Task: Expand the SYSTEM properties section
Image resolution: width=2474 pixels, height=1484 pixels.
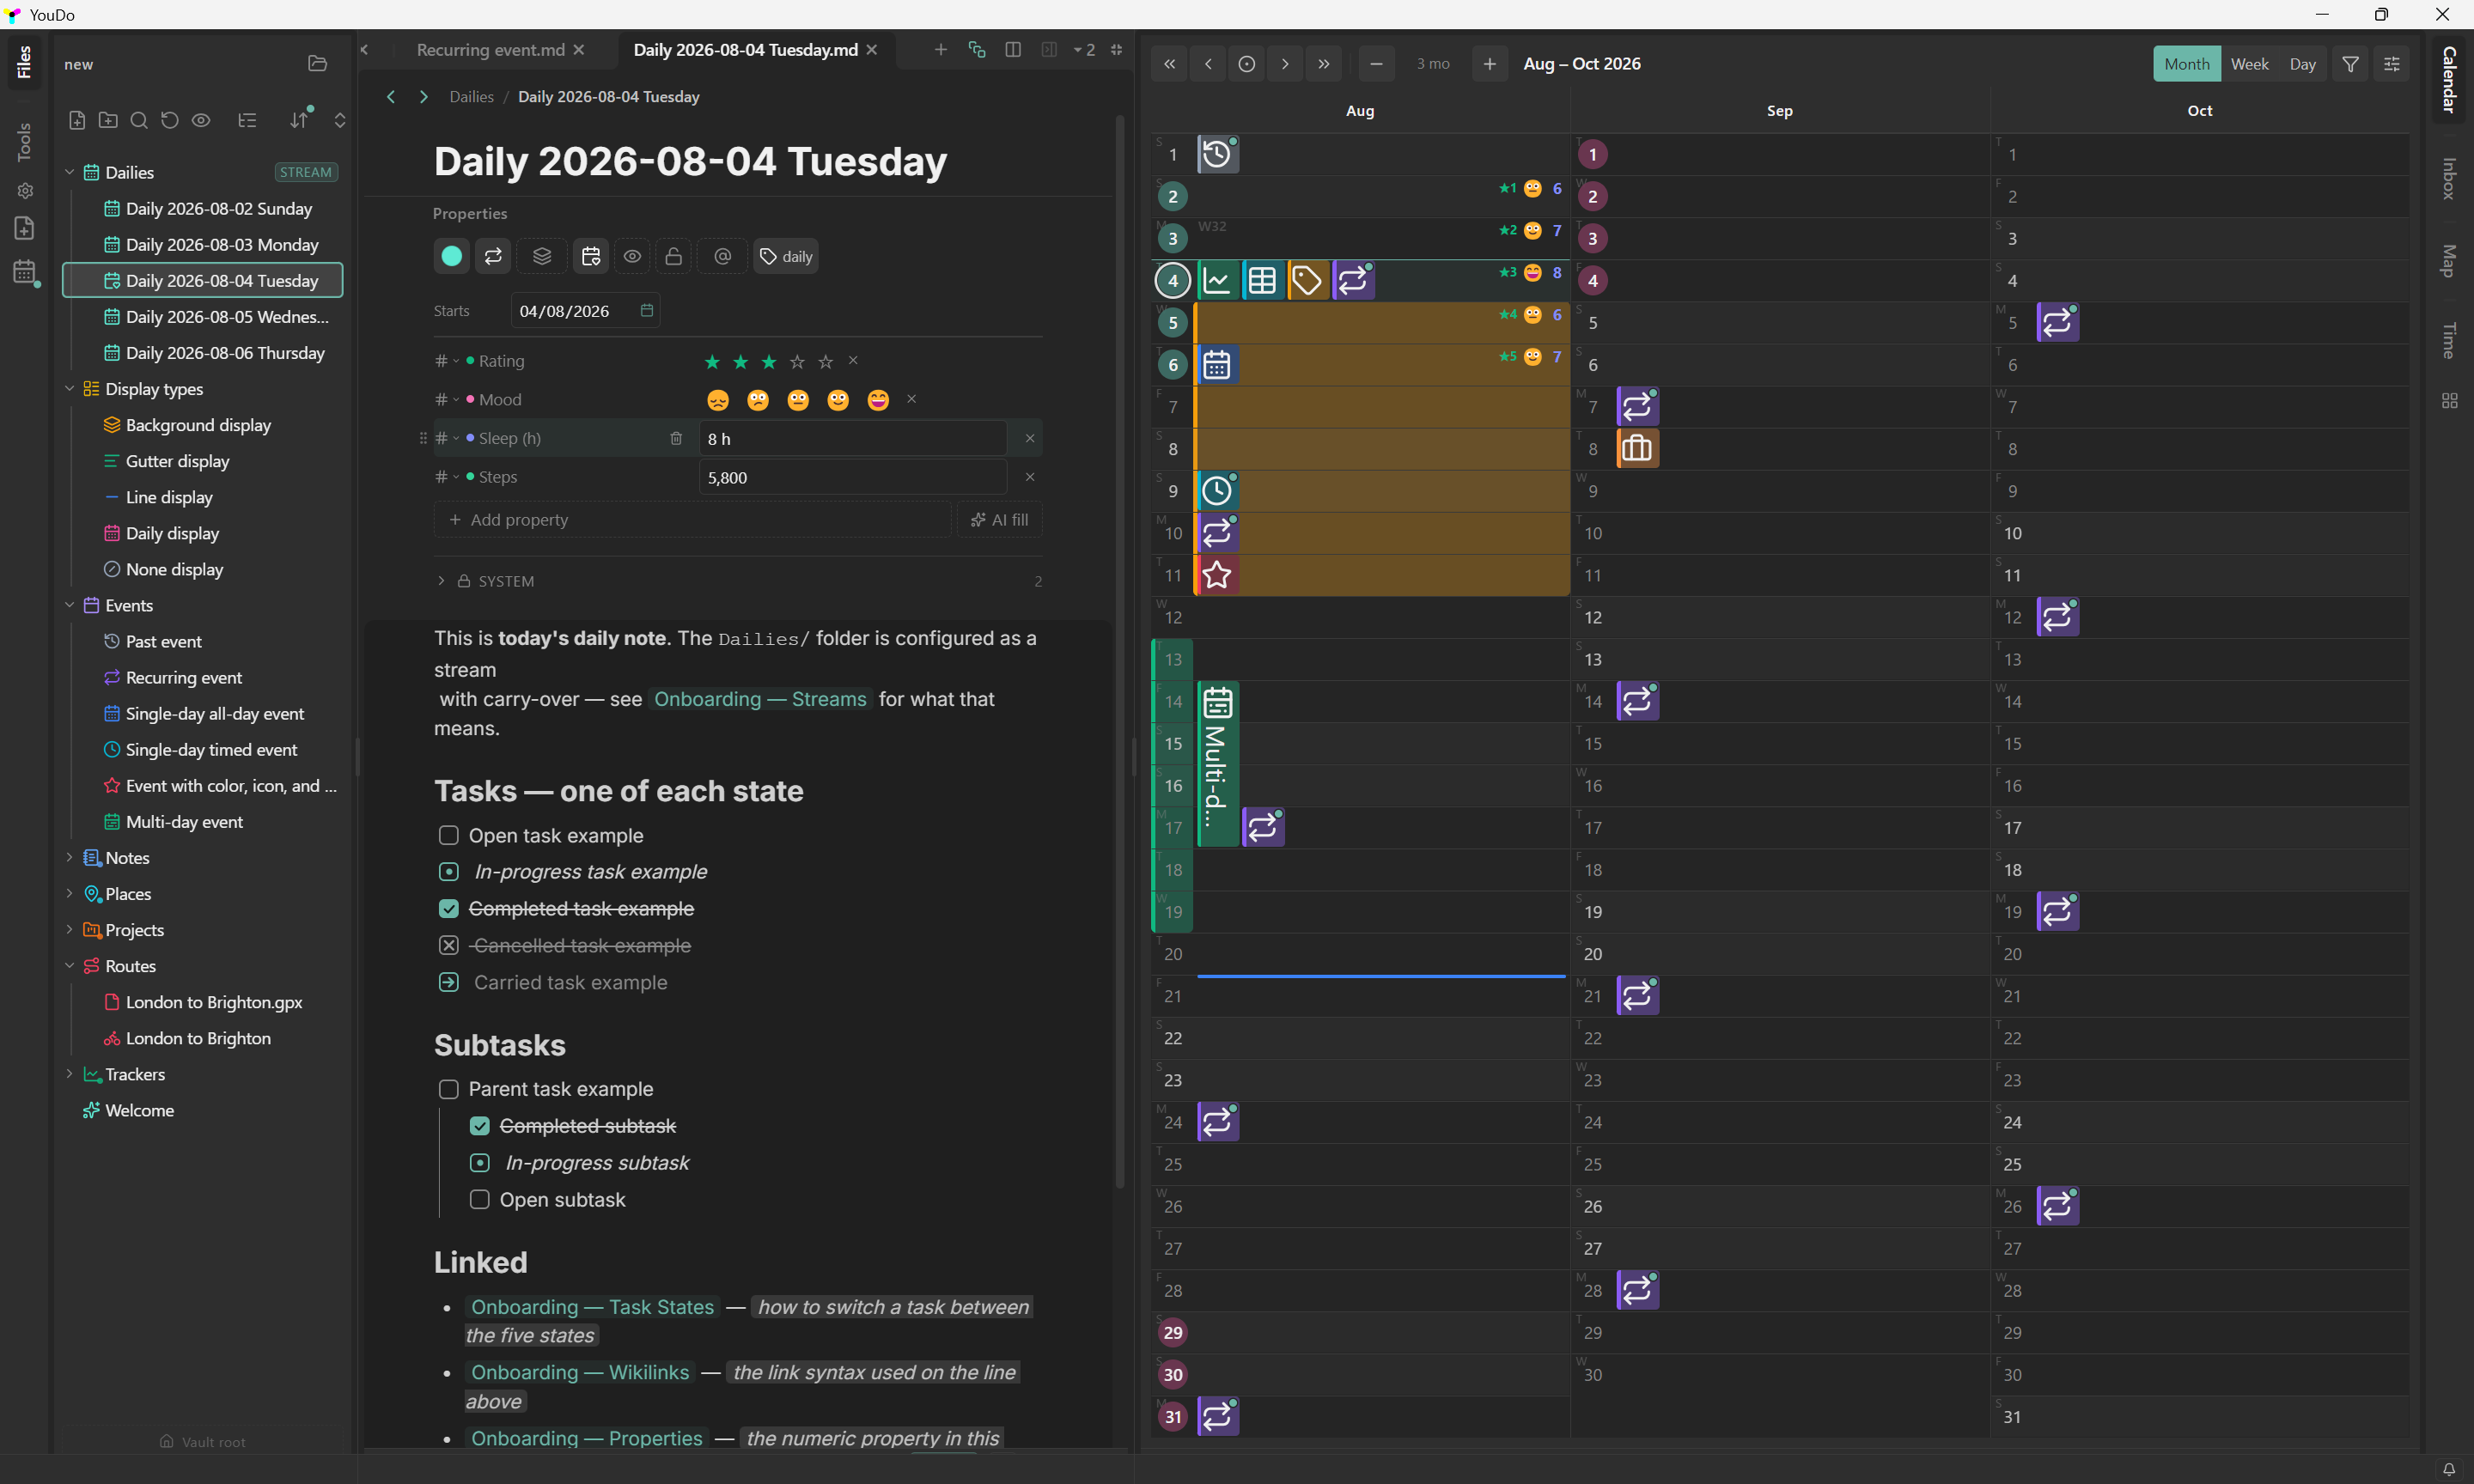Action: (441, 581)
